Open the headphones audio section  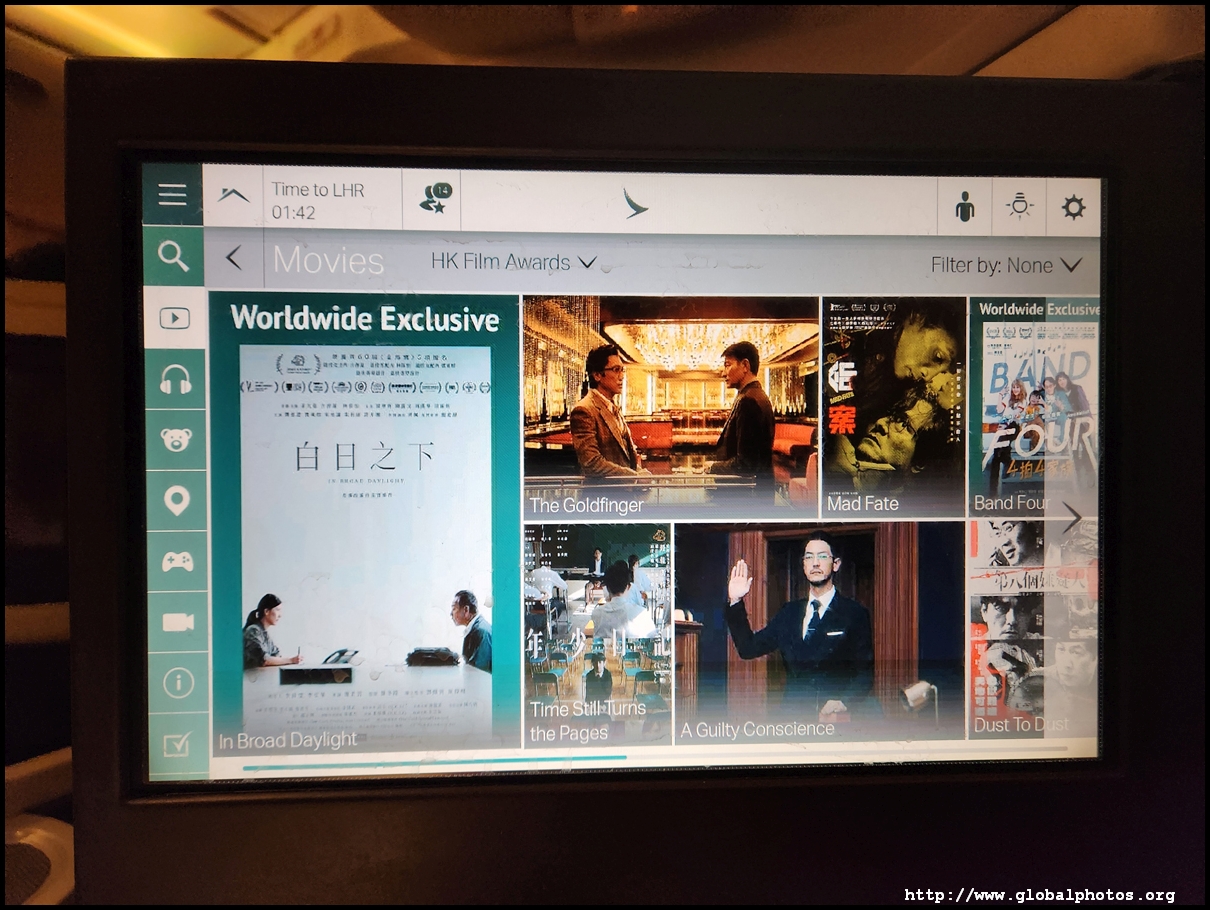176,379
